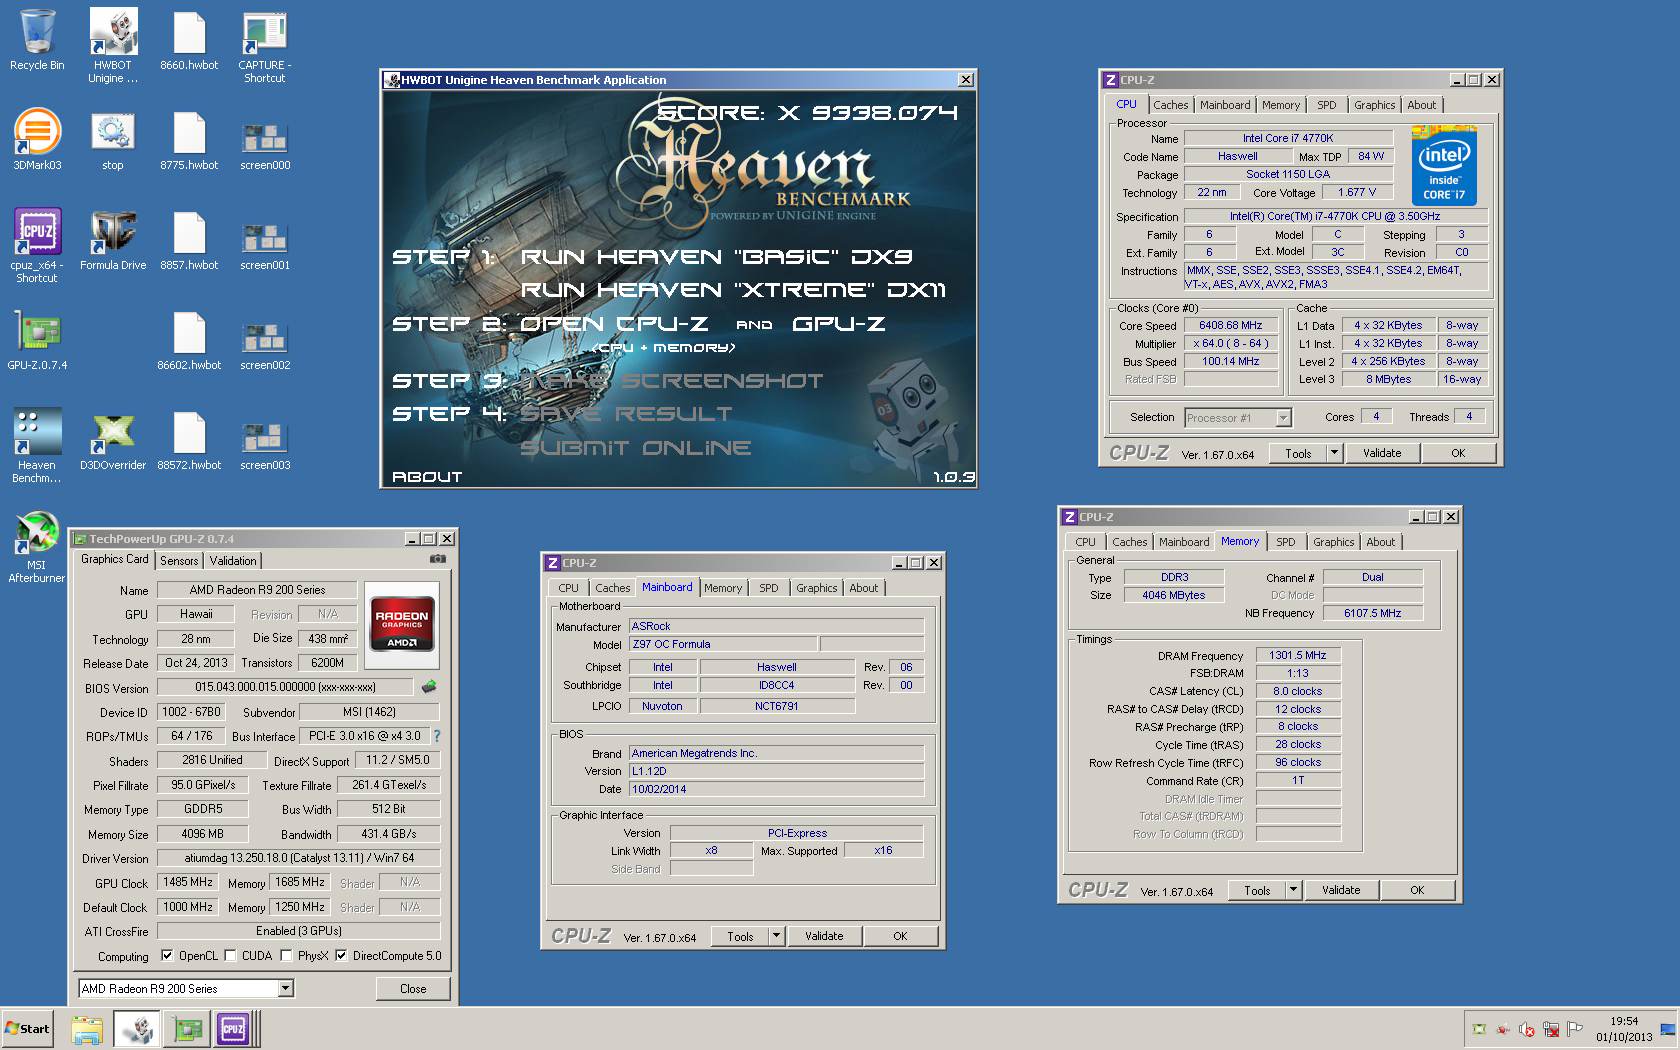1680x1050 pixels.
Task: Click GPU-Z link in Heaven app
Action: [838, 324]
